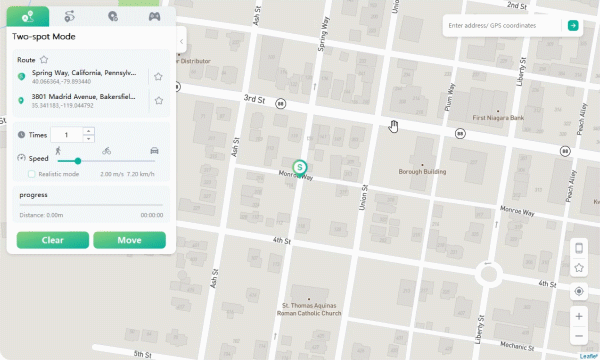Zoom in the map with plus

(579, 316)
